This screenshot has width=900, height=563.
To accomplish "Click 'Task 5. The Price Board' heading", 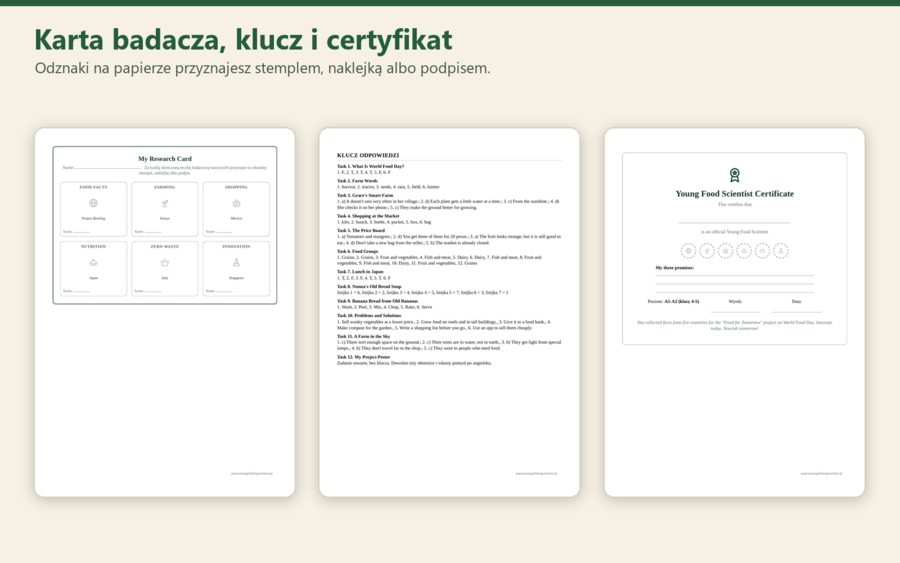I will pos(360,231).
